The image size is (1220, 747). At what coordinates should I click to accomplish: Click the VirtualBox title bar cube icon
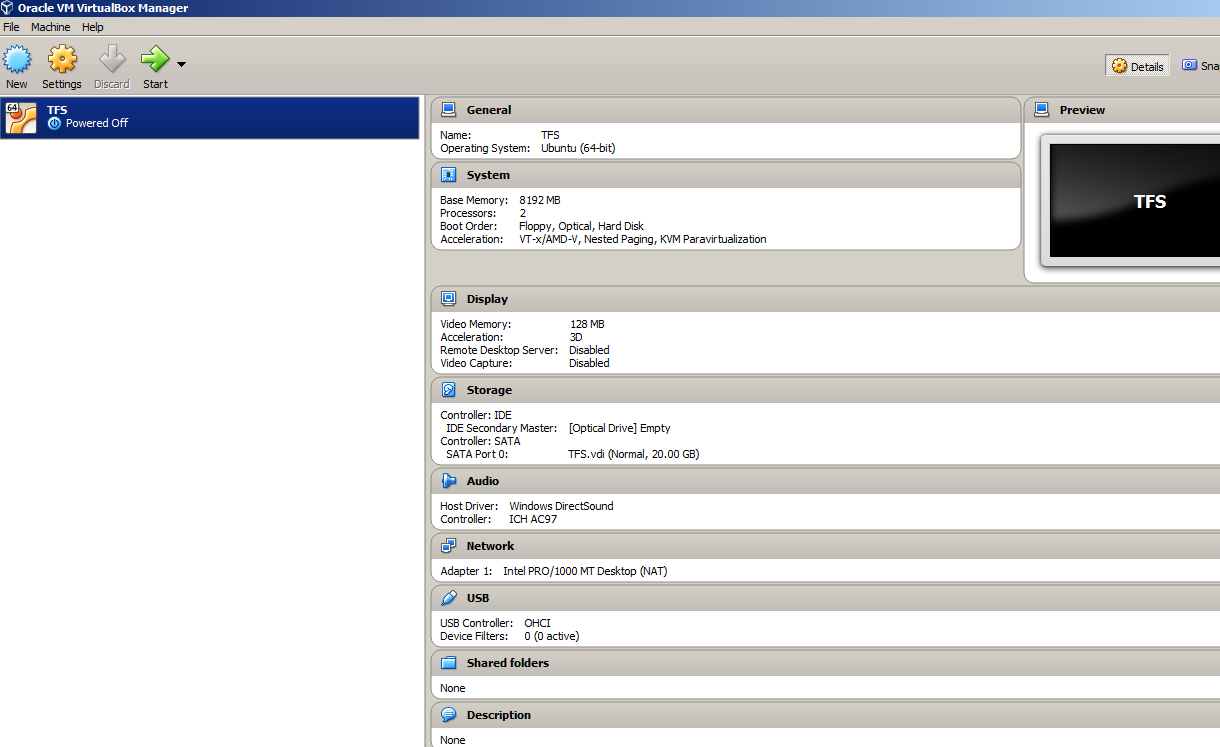coord(8,8)
